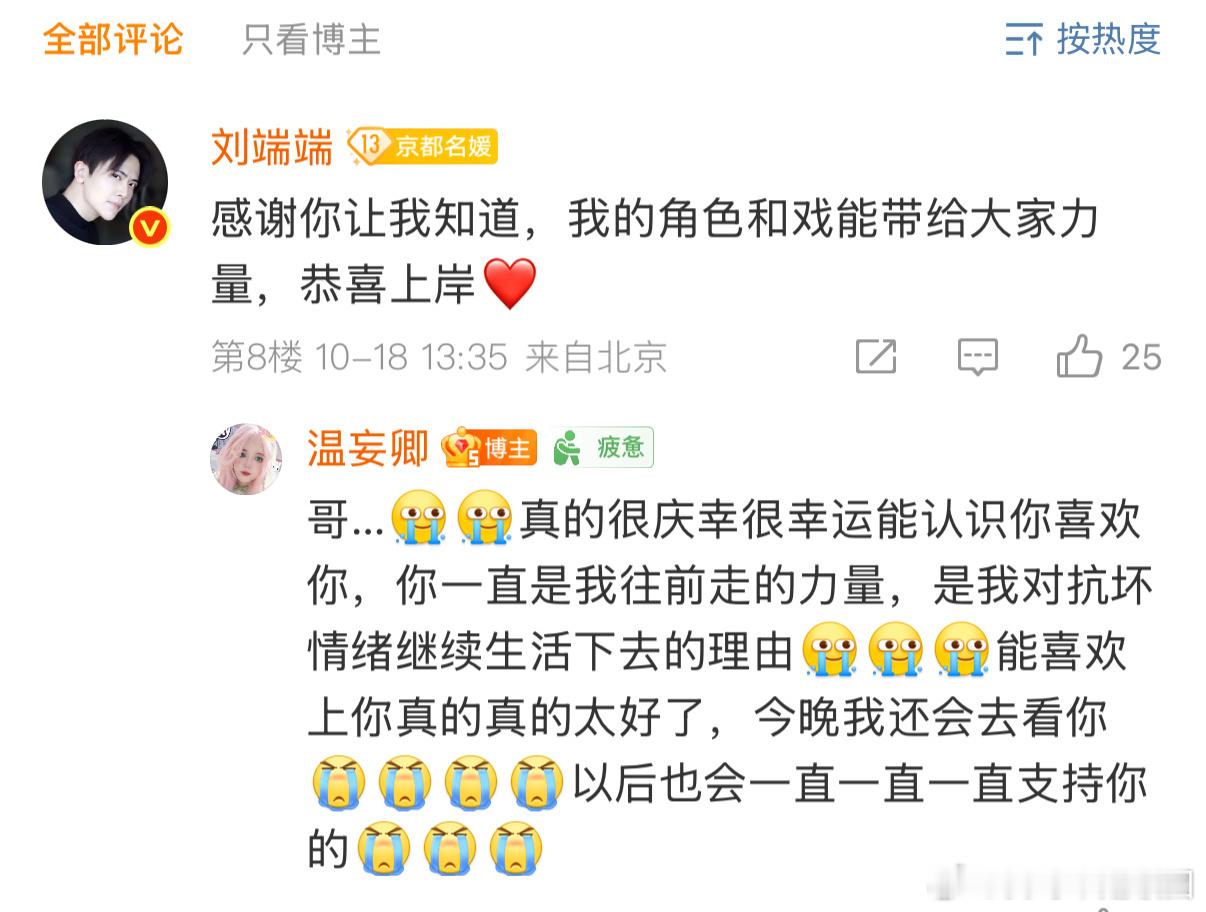Click the red heart emoji after 恭喜上岸
This screenshot has width=1206, height=912.
coord(510,284)
